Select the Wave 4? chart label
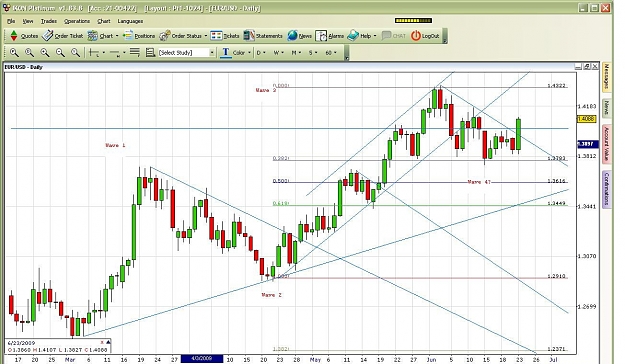This screenshot has width=625, height=364. click(x=479, y=182)
